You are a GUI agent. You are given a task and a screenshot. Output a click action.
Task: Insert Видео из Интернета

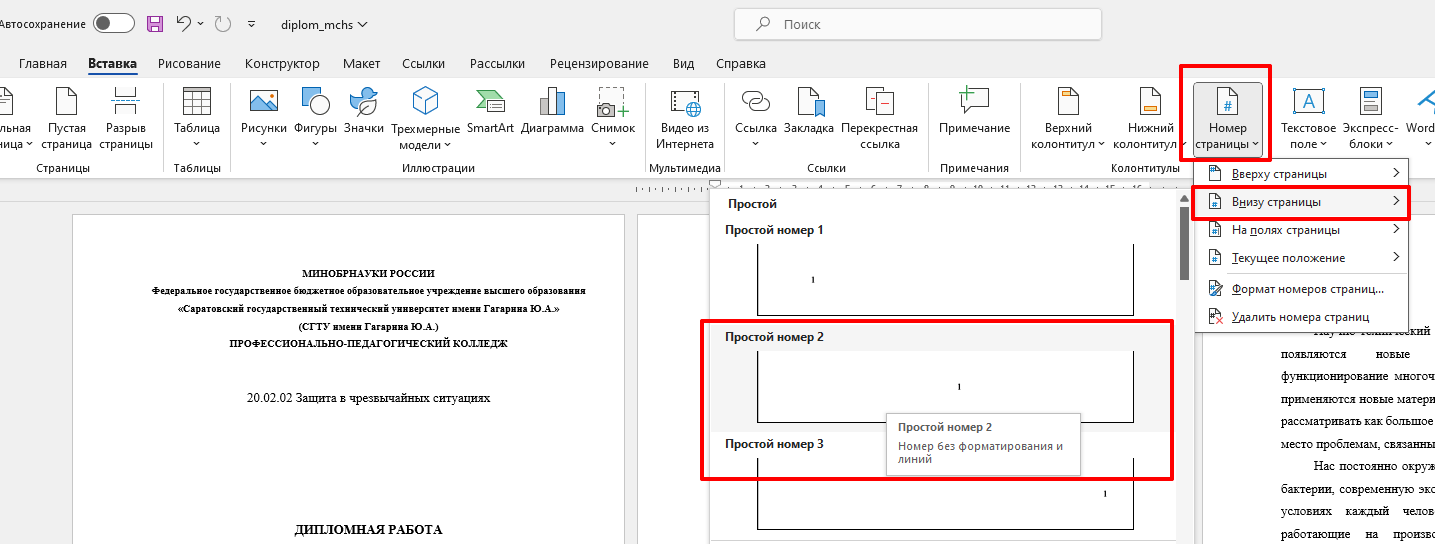[x=685, y=118]
